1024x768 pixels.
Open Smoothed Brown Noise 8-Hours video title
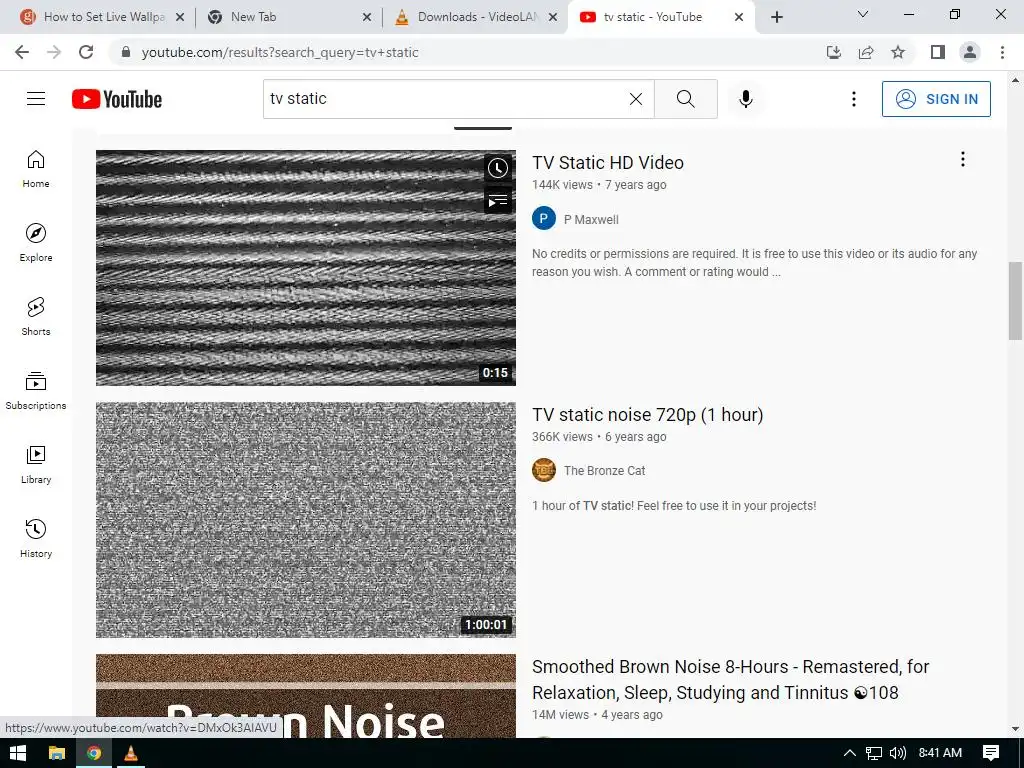[730, 679]
